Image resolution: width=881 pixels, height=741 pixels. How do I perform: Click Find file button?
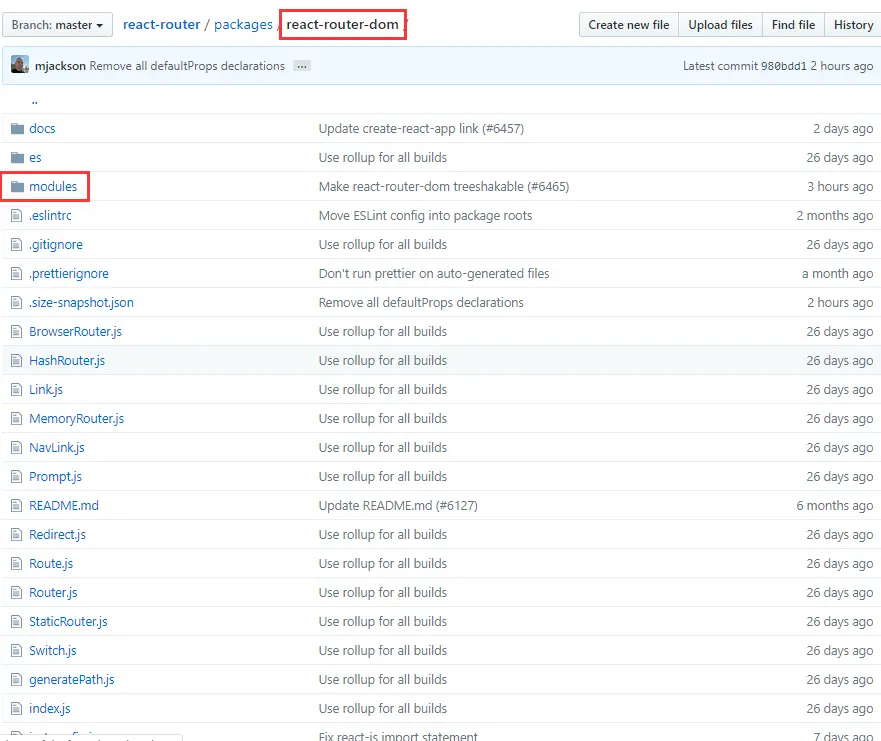point(793,25)
